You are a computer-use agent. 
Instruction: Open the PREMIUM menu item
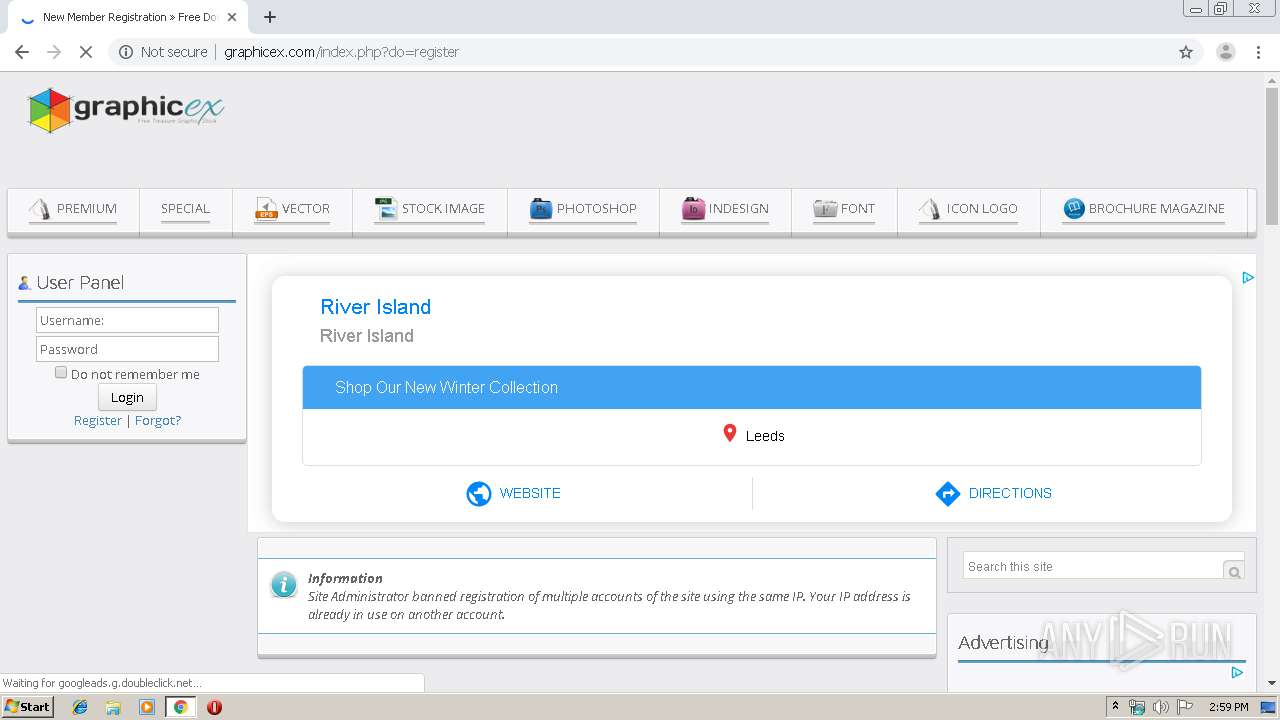(73, 209)
